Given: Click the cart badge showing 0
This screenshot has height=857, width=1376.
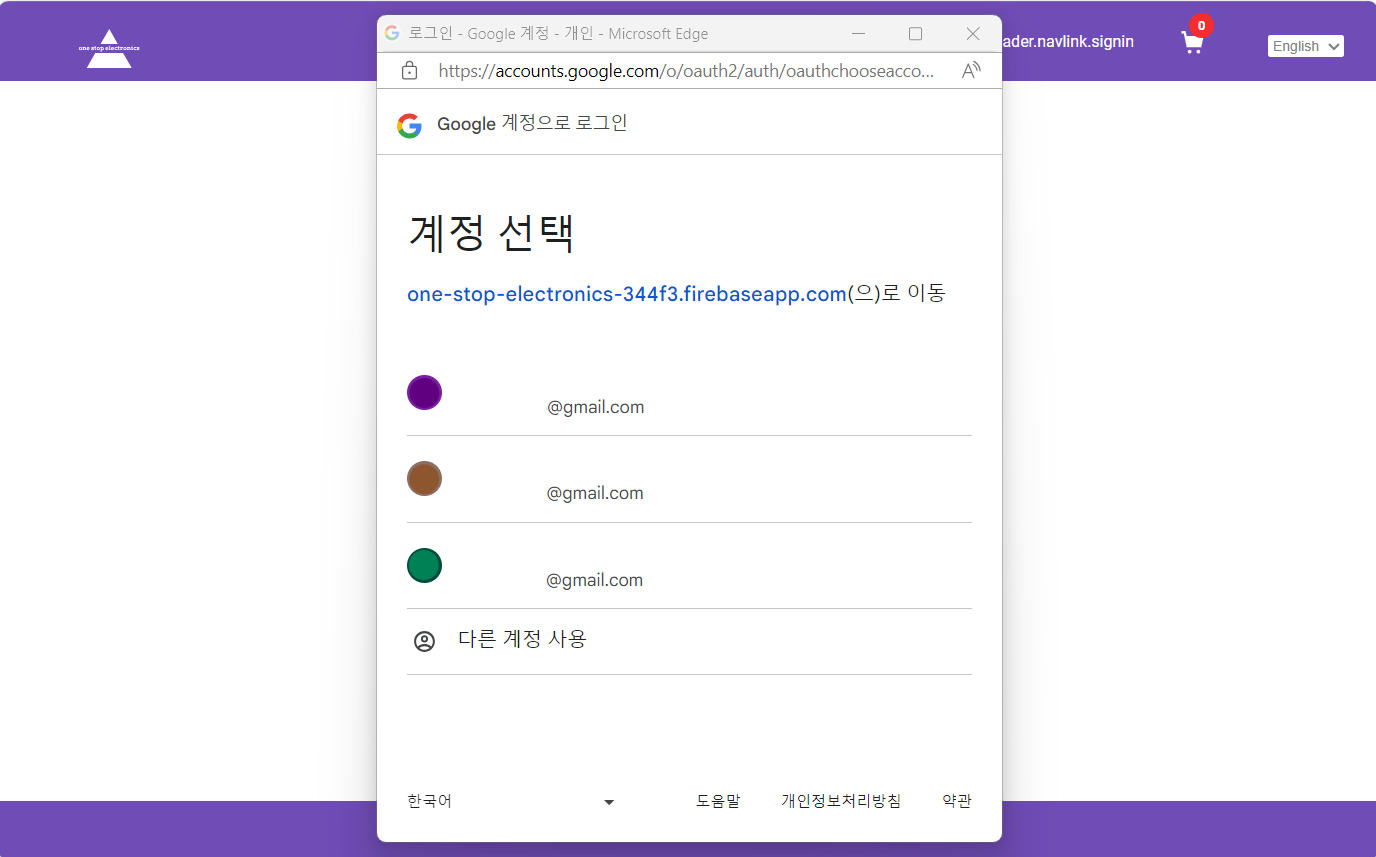Looking at the screenshot, I should pos(1201,26).
